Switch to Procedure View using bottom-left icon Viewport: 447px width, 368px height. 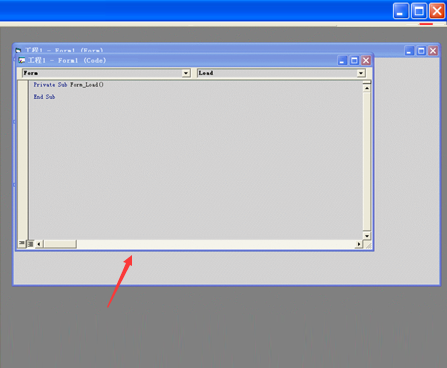[x=22, y=243]
